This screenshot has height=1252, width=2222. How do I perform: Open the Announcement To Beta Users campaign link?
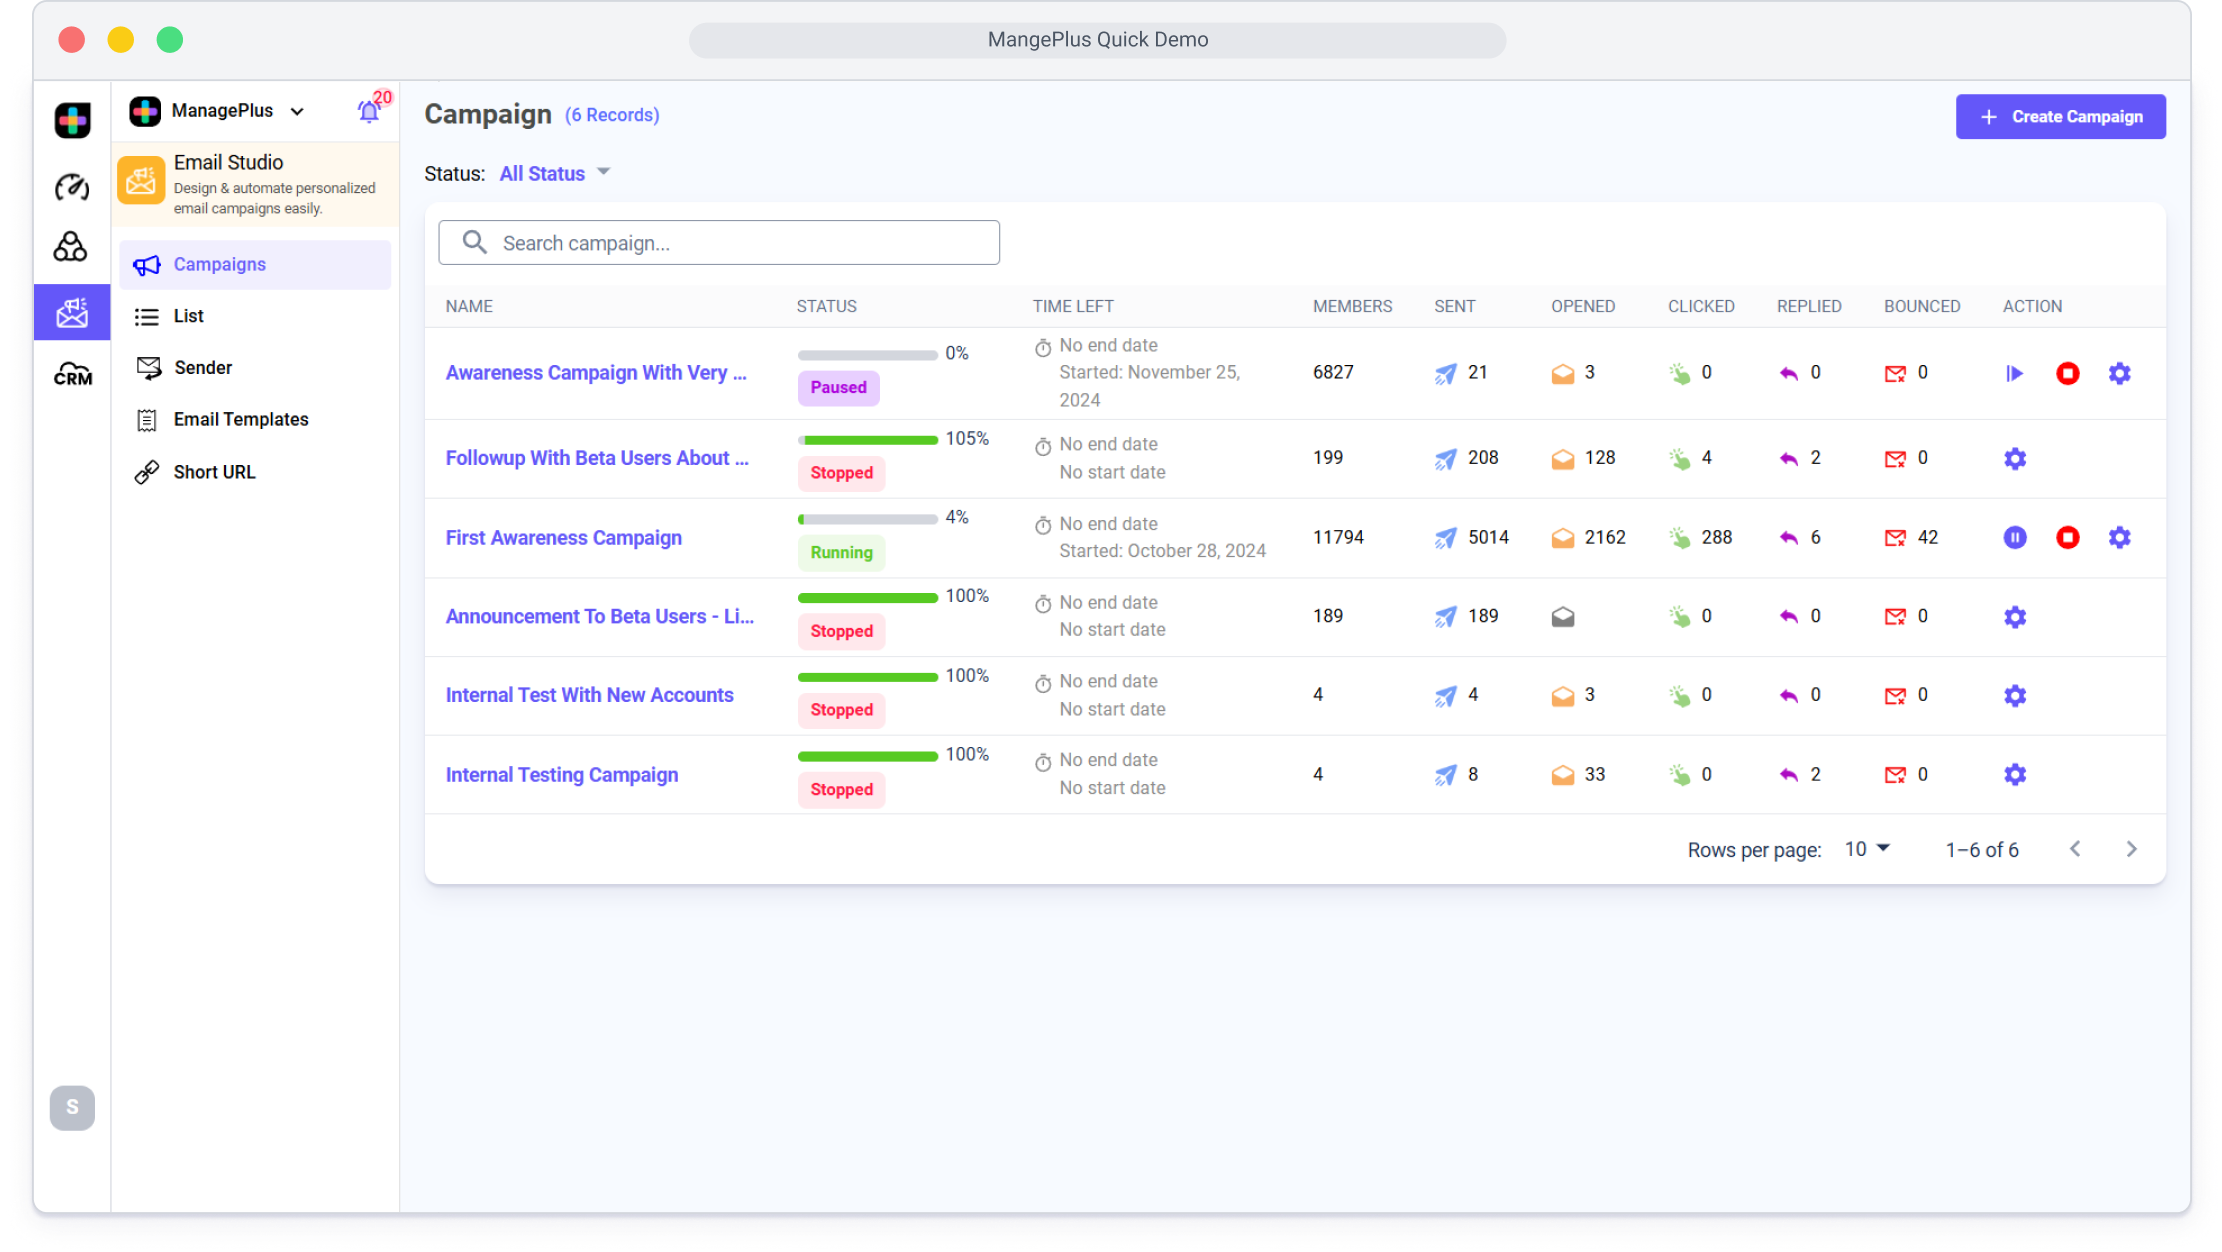[599, 617]
